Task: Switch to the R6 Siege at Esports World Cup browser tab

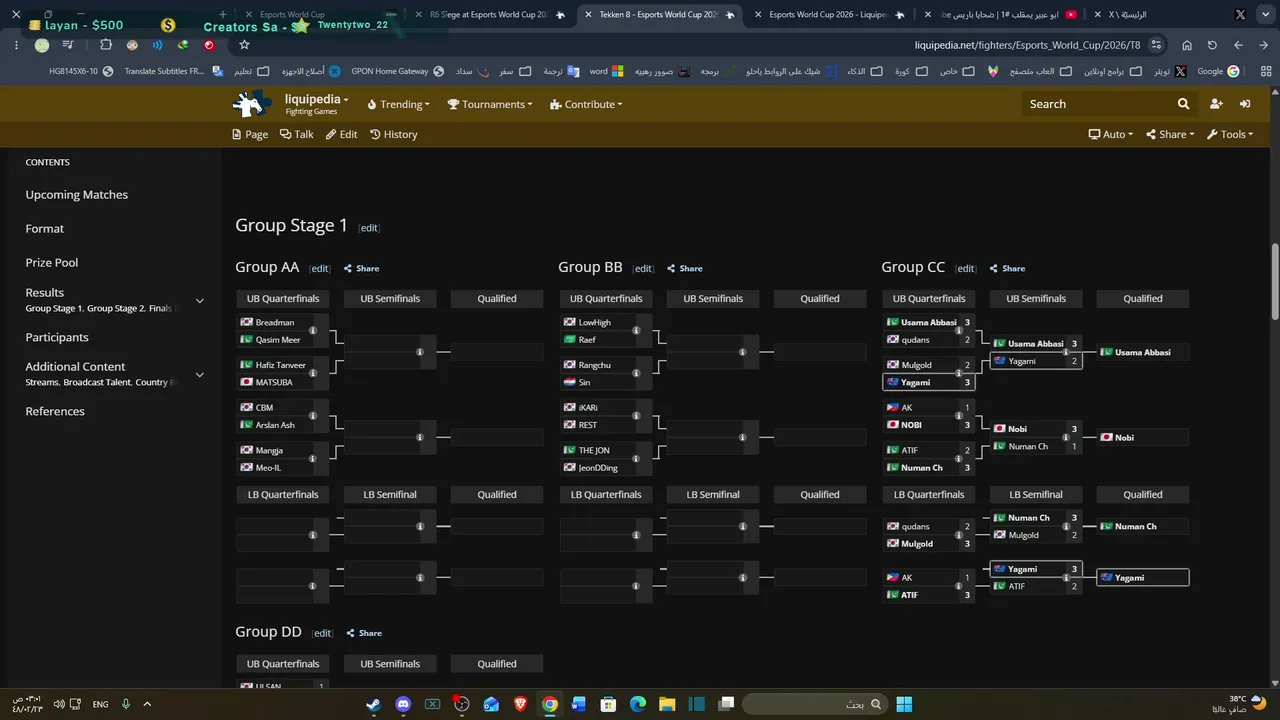Action: 488,15
